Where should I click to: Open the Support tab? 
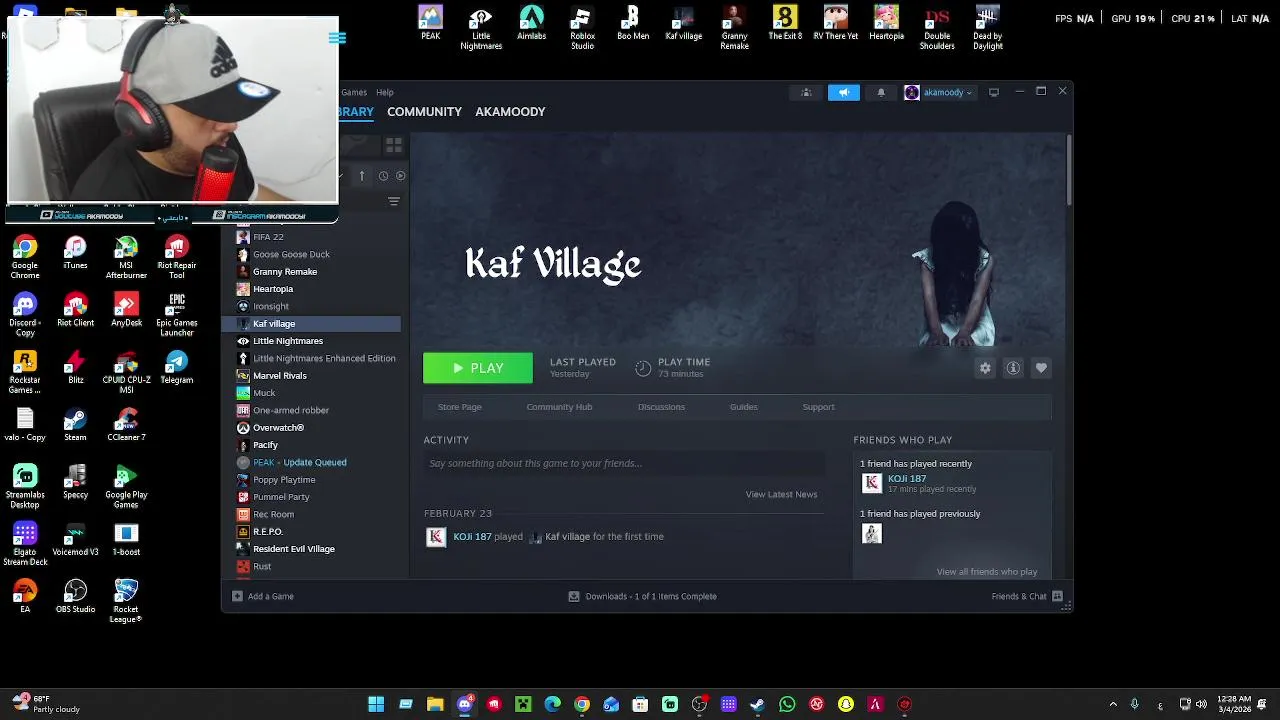coord(818,407)
